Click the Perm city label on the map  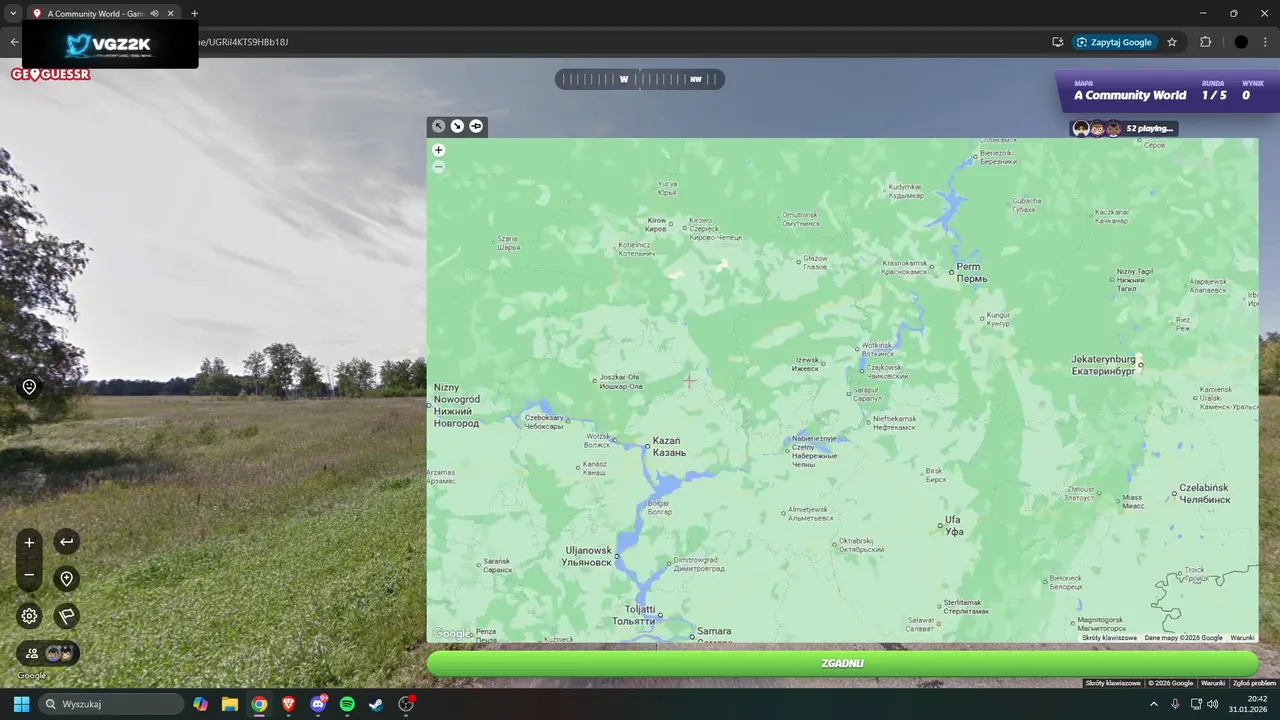971,272
